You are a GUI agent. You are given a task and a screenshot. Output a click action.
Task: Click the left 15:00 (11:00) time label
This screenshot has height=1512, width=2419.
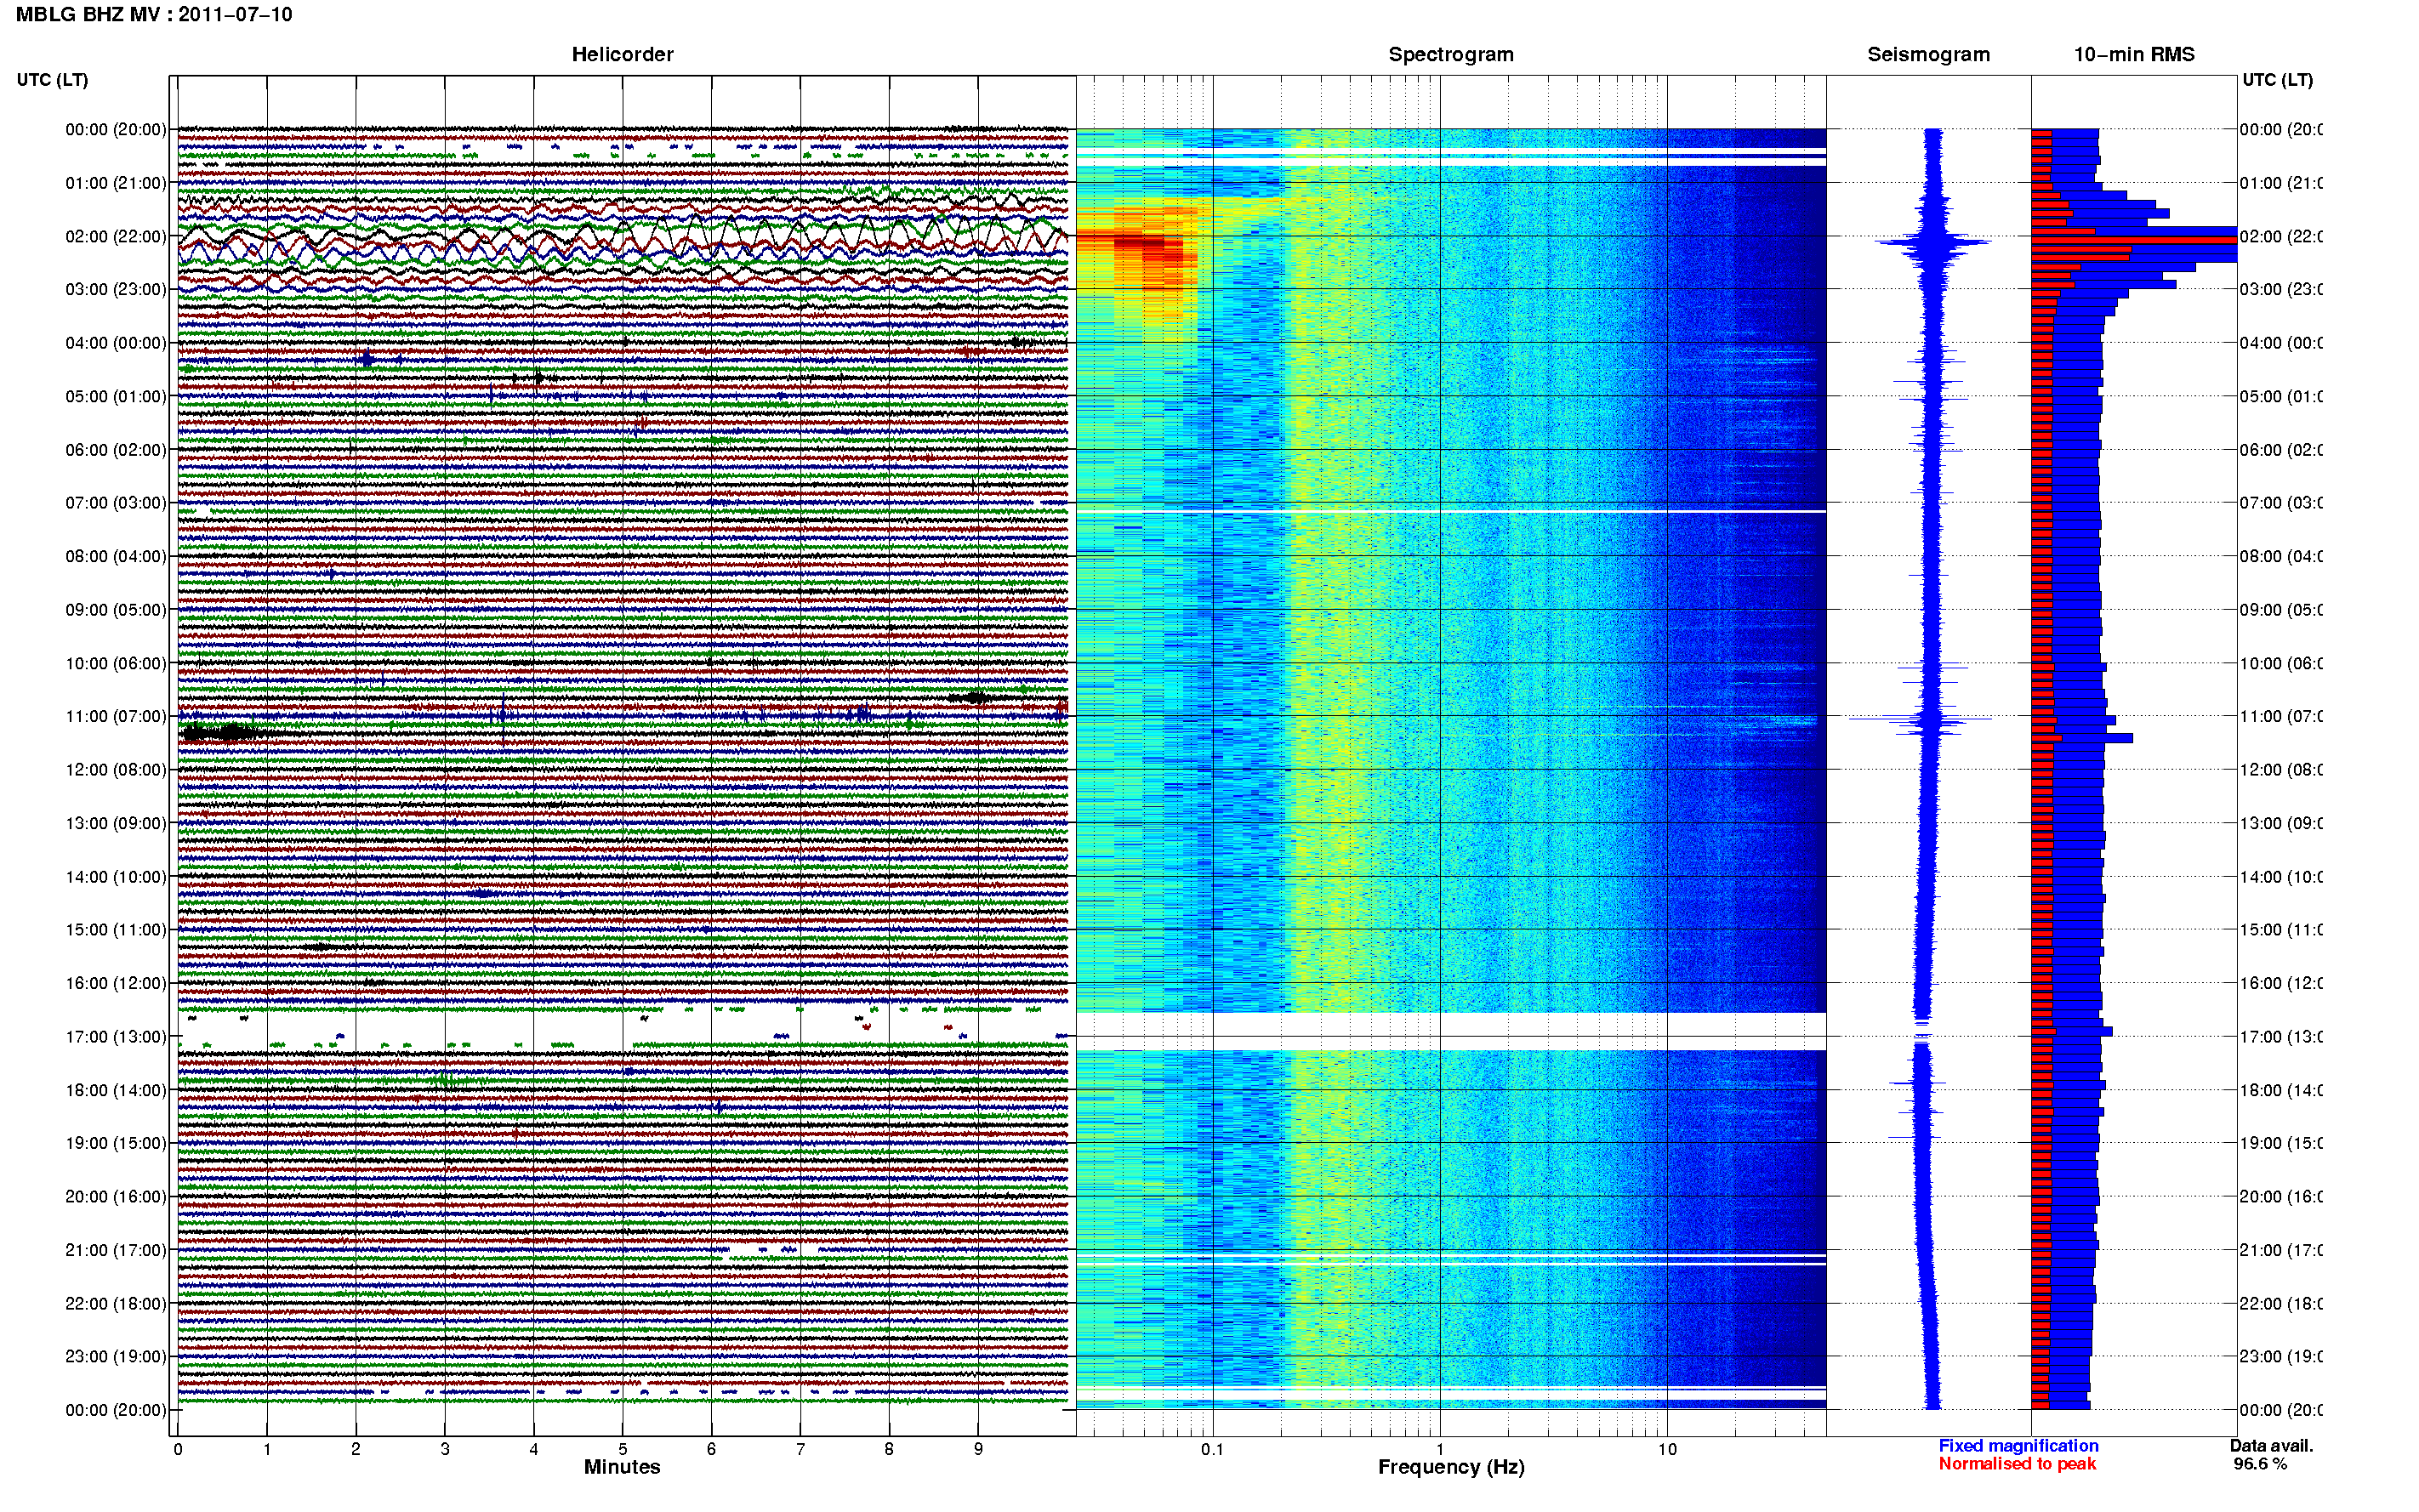click(116, 930)
